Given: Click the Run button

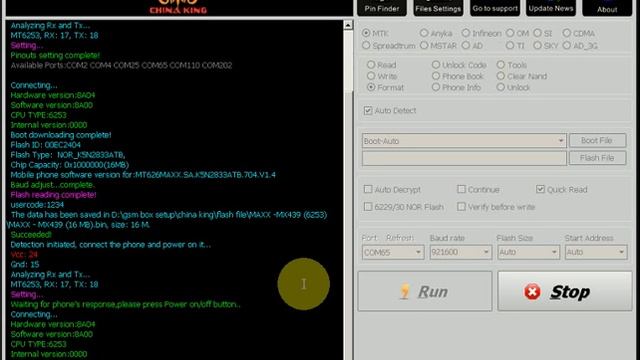Looking at the screenshot, I should (425, 291).
